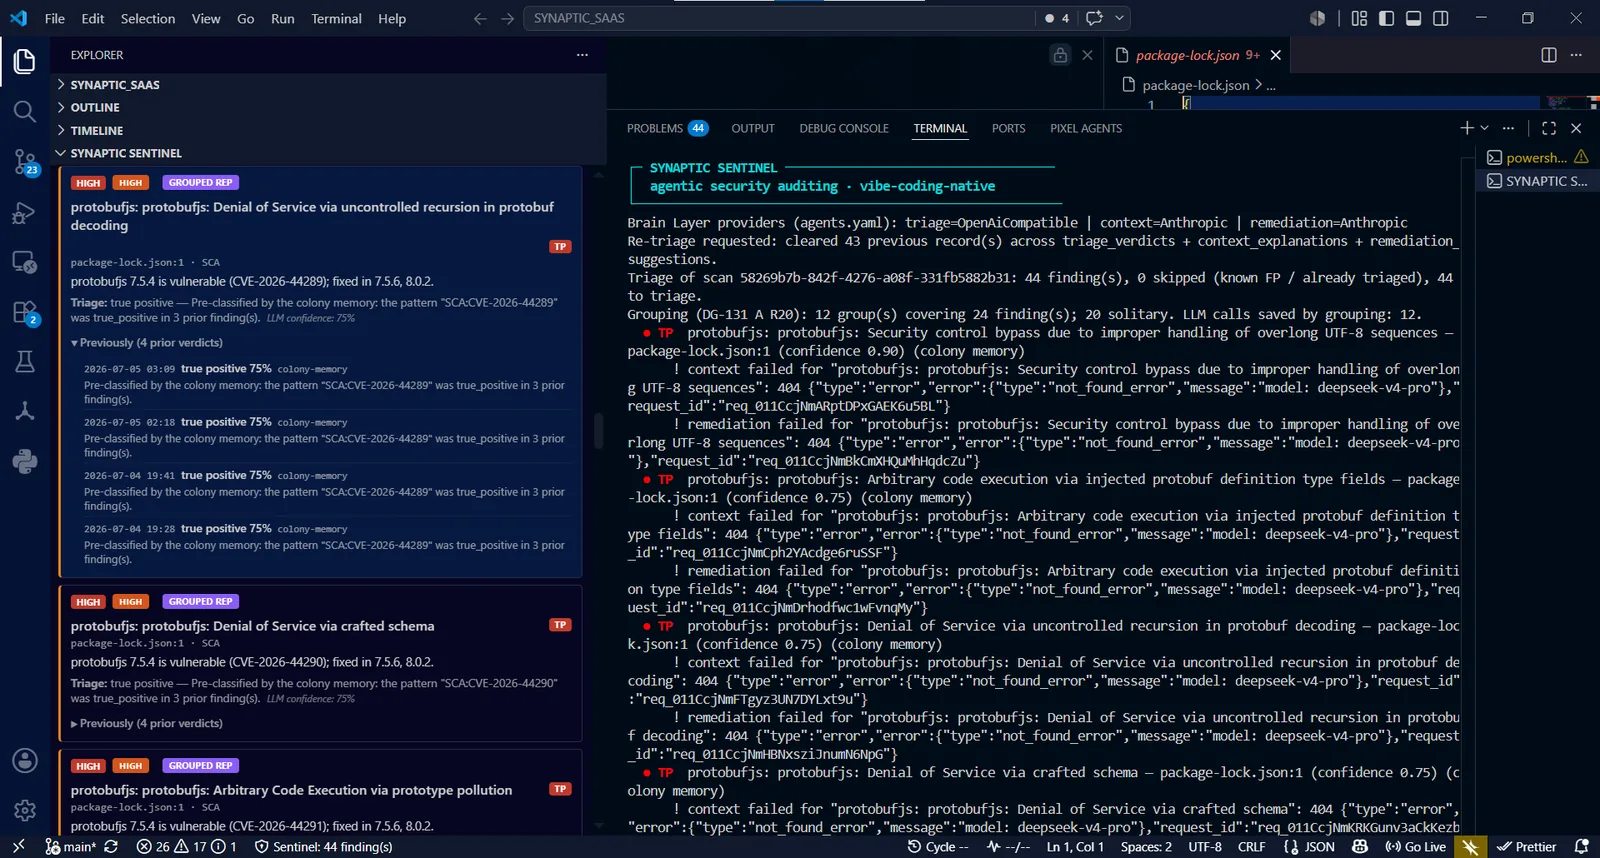Open the File menu
Viewport: 1600px width, 858px height.
click(55, 18)
